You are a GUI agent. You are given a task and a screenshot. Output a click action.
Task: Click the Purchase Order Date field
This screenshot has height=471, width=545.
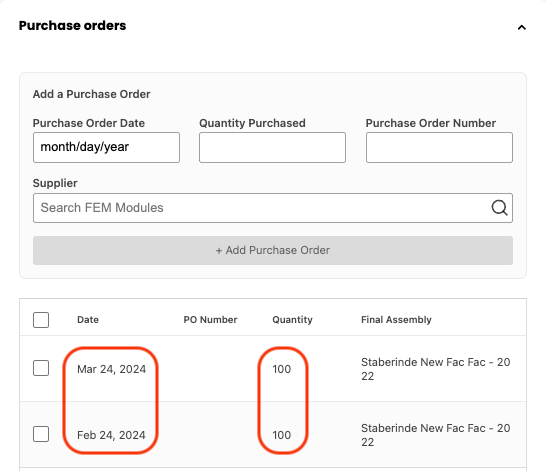pos(106,147)
